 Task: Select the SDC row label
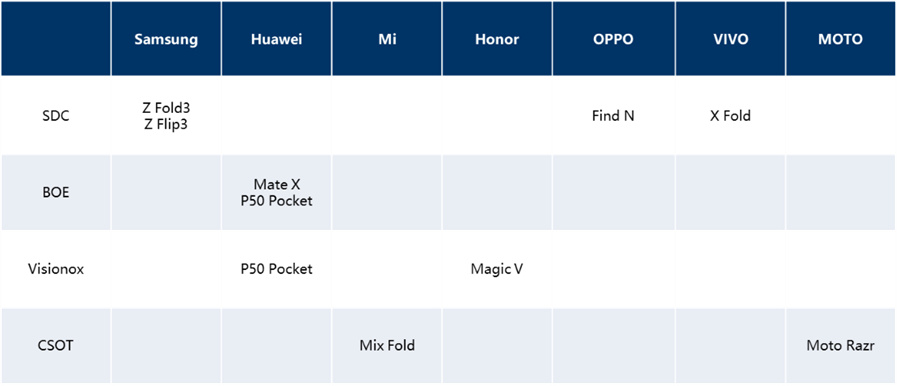(x=56, y=115)
